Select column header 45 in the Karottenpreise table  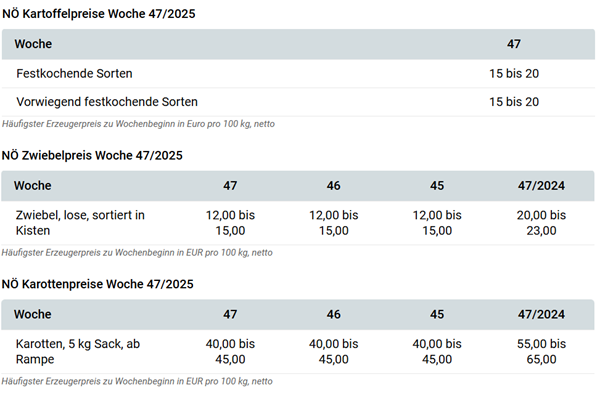[x=437, y=315]
